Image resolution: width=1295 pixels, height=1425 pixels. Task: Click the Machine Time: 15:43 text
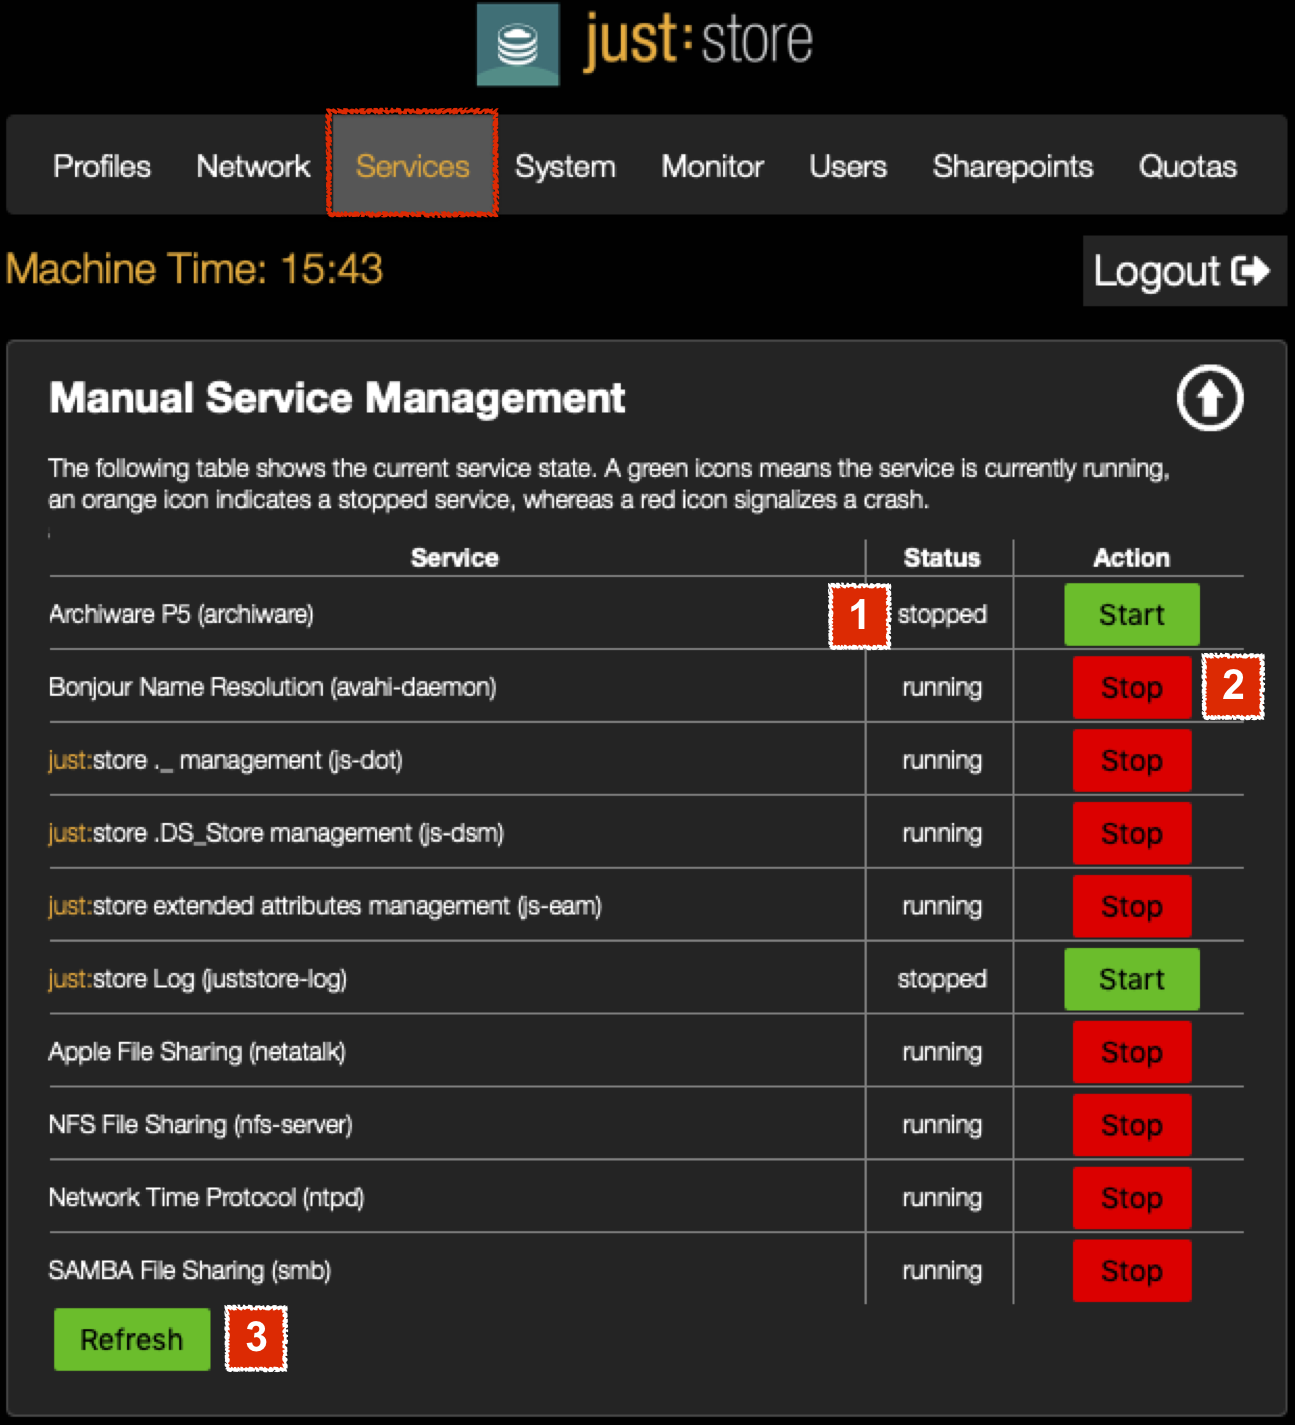click(x=194, y=269)
